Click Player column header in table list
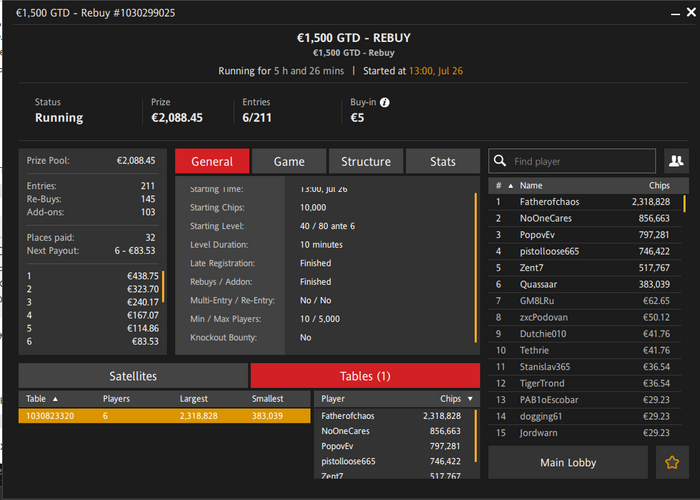This screenshot has width=700, height=500. (x=333, y=399)
